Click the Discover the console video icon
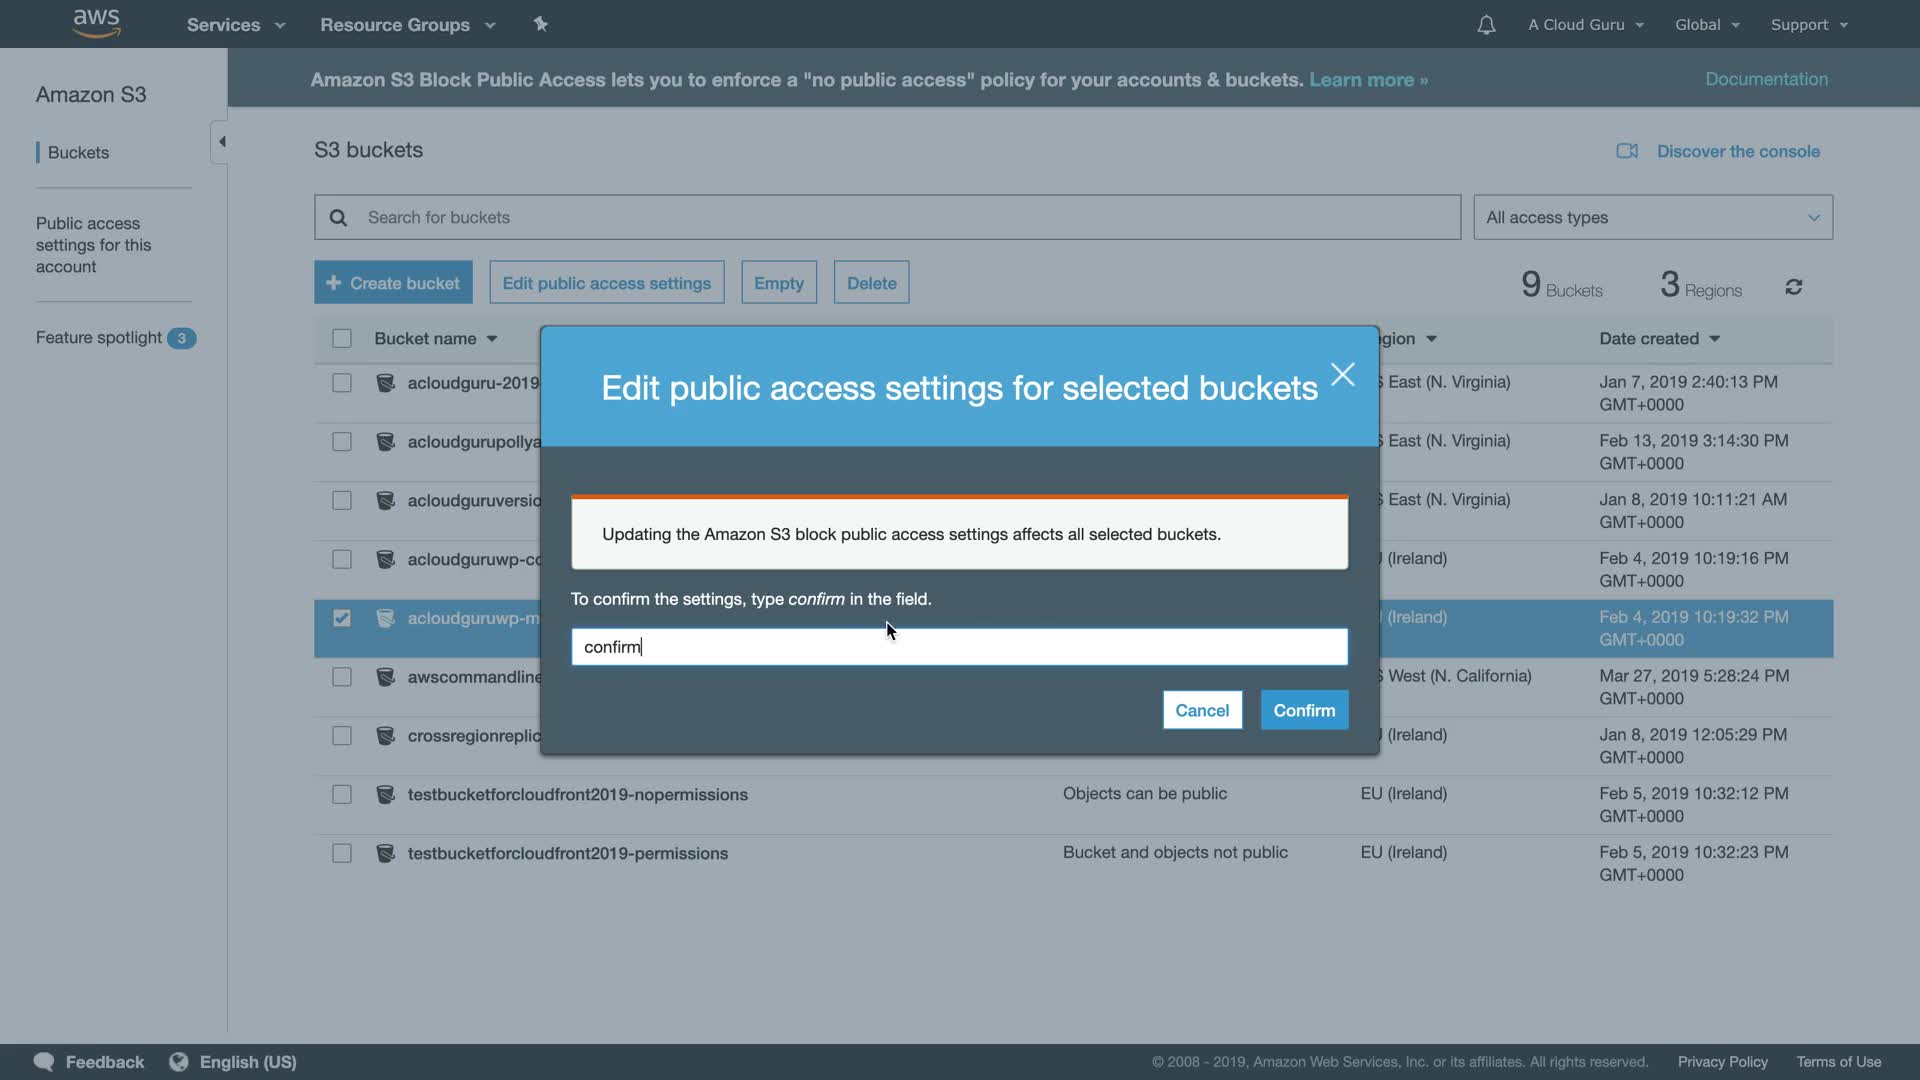 click(1627, 151)
